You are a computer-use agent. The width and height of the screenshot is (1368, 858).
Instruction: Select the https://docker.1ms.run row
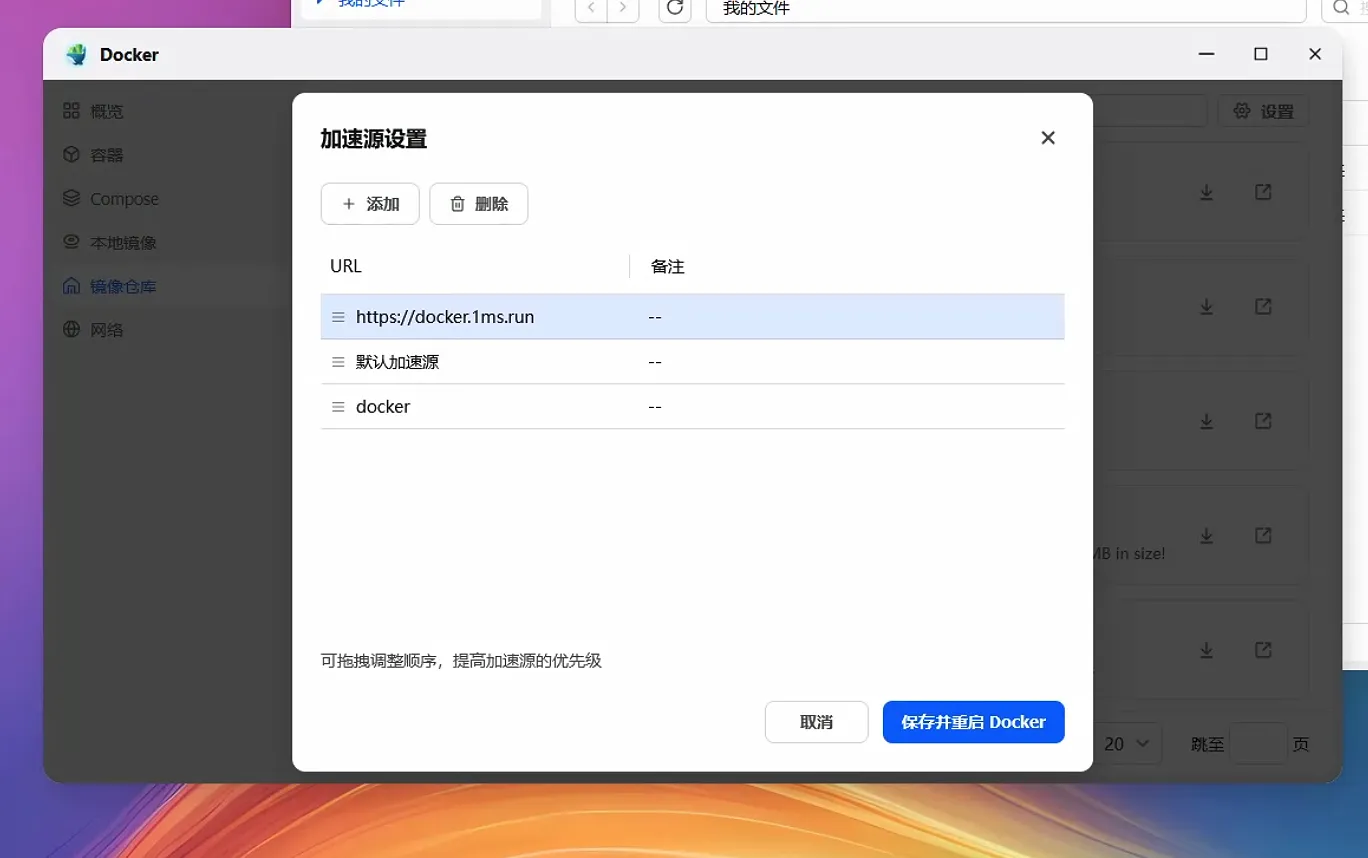click(x=692, y=317)
